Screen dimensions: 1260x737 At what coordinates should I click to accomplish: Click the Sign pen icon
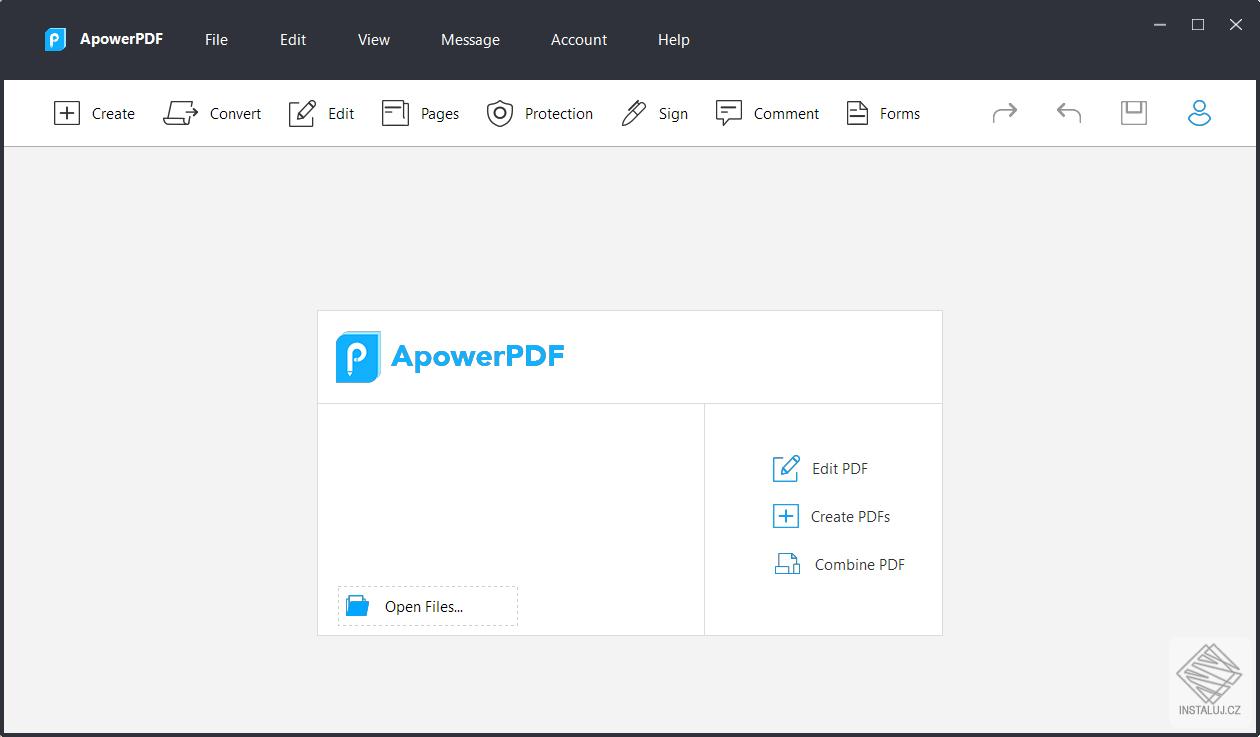click(x=634, y=113)
